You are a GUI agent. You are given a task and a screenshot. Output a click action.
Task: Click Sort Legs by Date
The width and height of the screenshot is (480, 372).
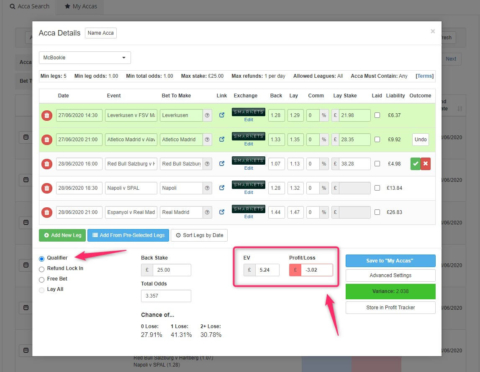click(199, 235)
